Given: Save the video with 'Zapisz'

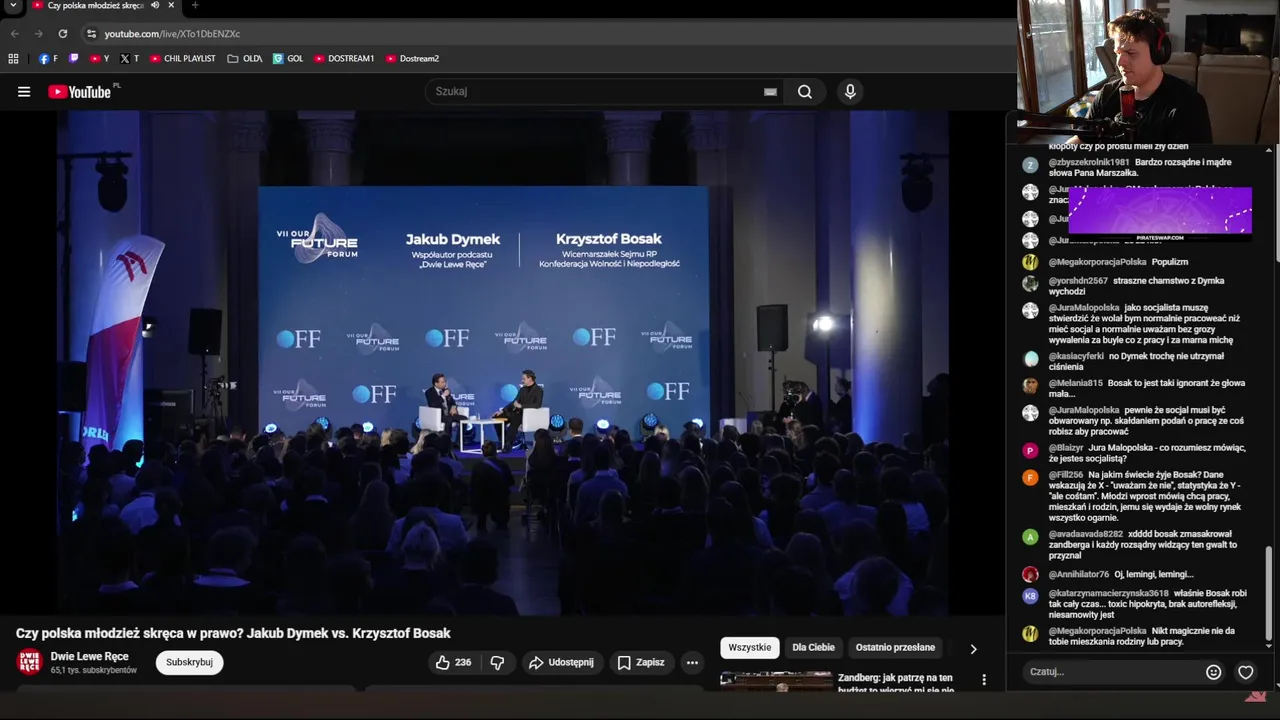Looking at the screenshot, I should click(641, 662).
